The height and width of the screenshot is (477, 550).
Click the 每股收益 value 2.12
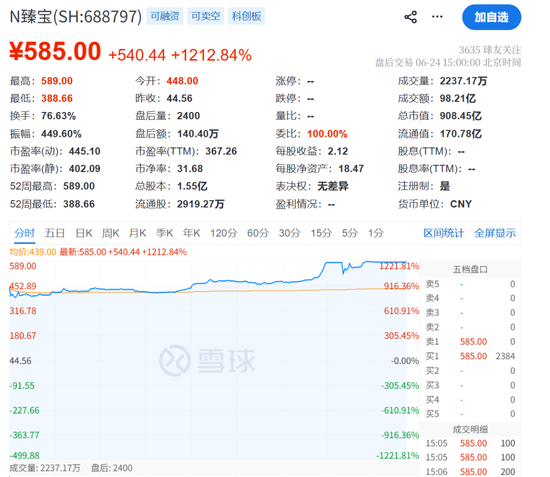[338, 151]
